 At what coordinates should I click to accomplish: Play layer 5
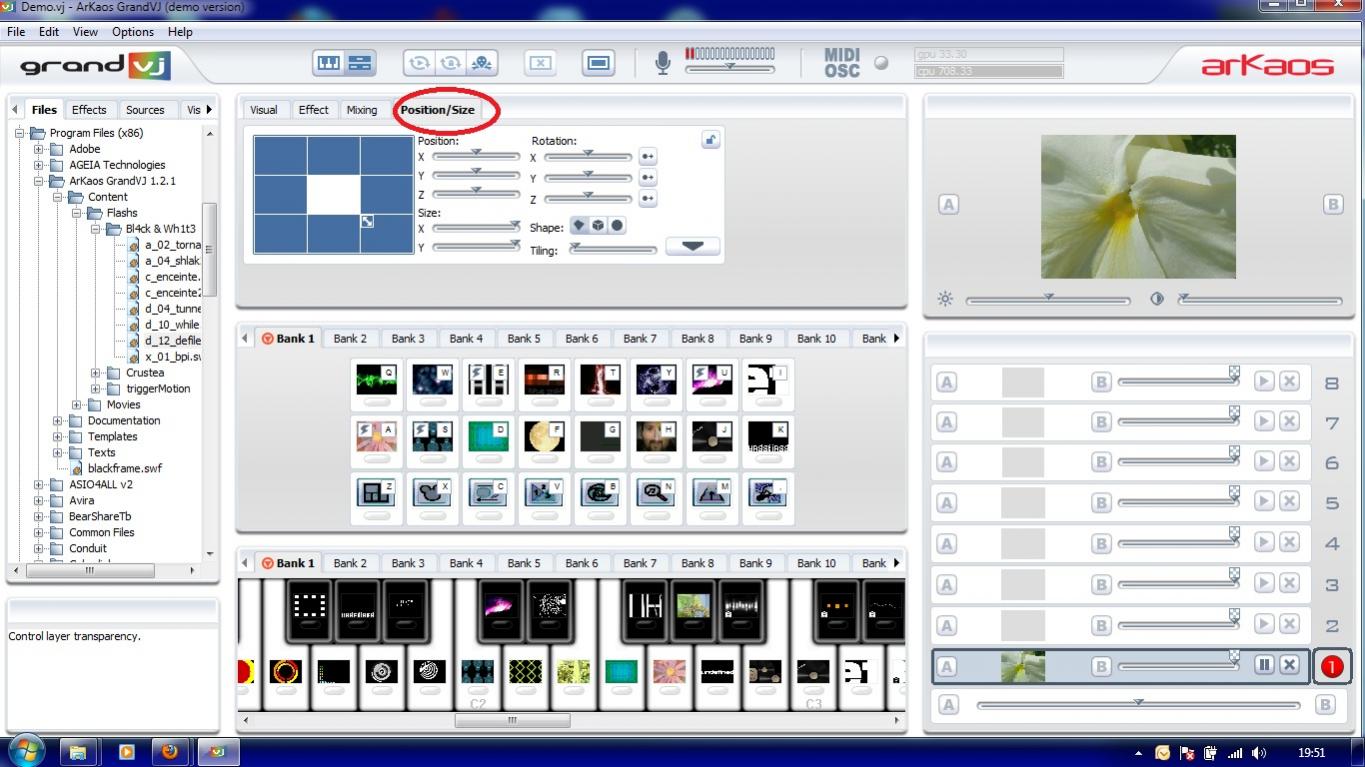click(x=1264, y=502)
